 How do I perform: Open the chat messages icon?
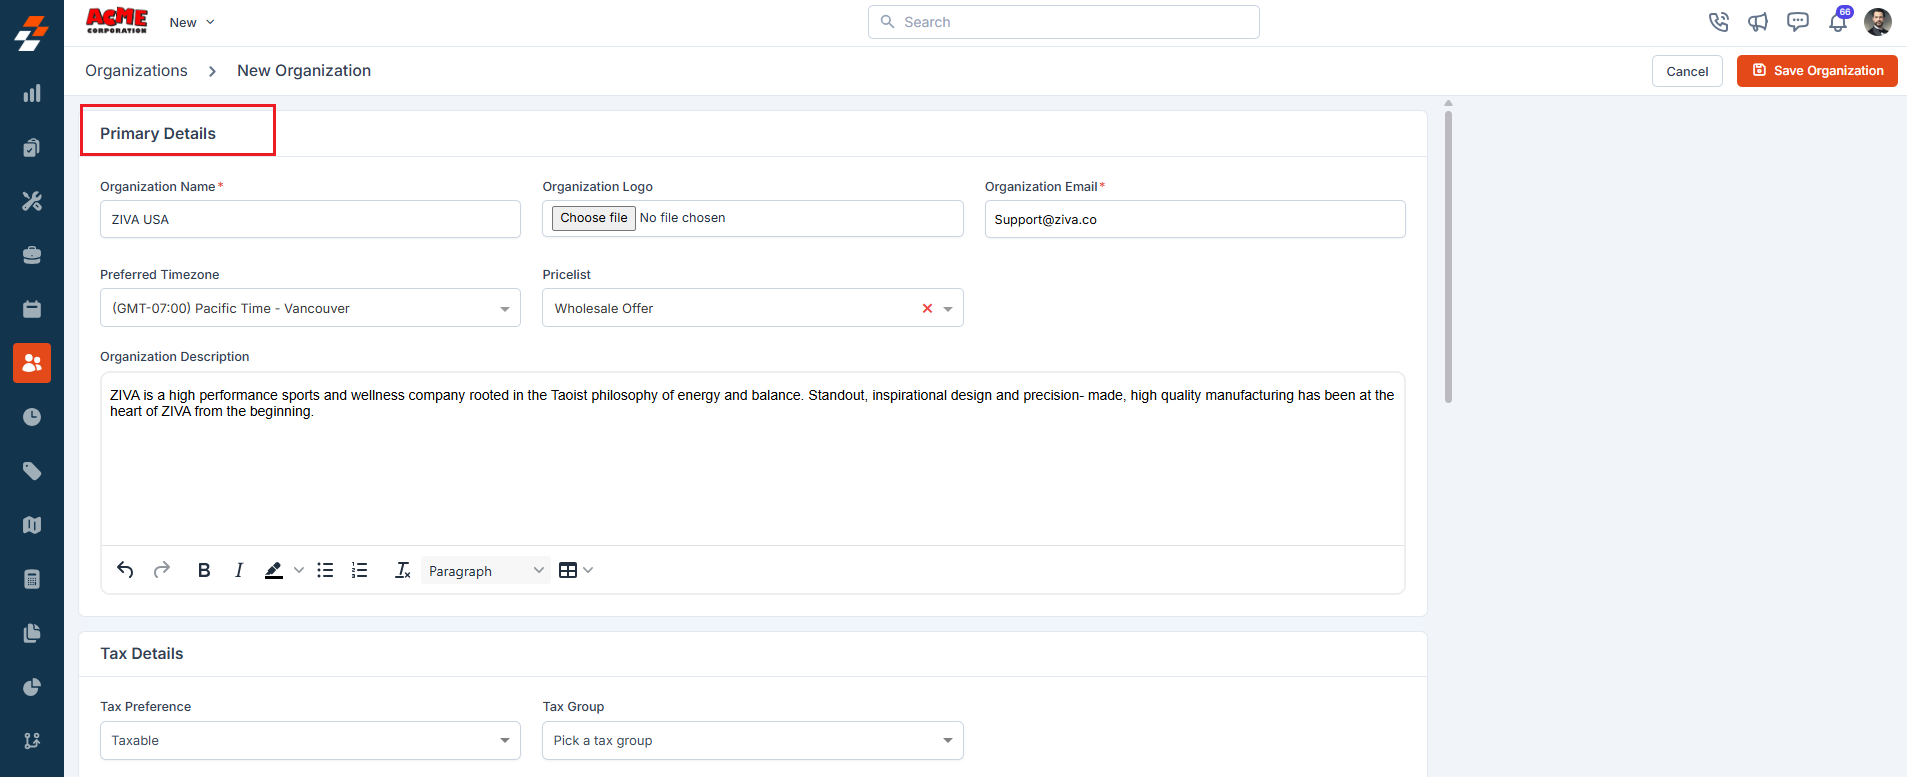point(1798,22)
